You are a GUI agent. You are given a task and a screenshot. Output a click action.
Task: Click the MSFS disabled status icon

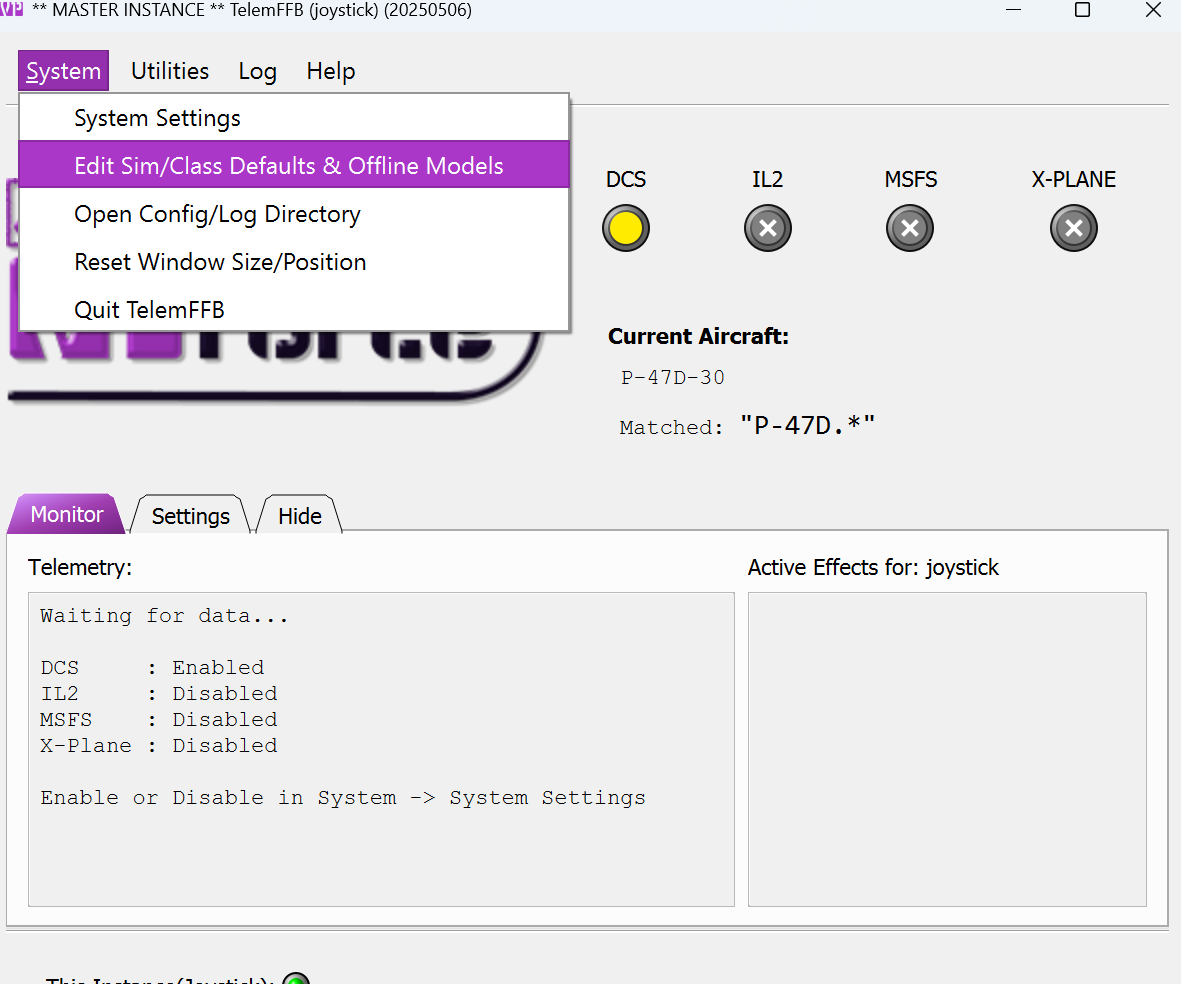(x=910, y=228)
